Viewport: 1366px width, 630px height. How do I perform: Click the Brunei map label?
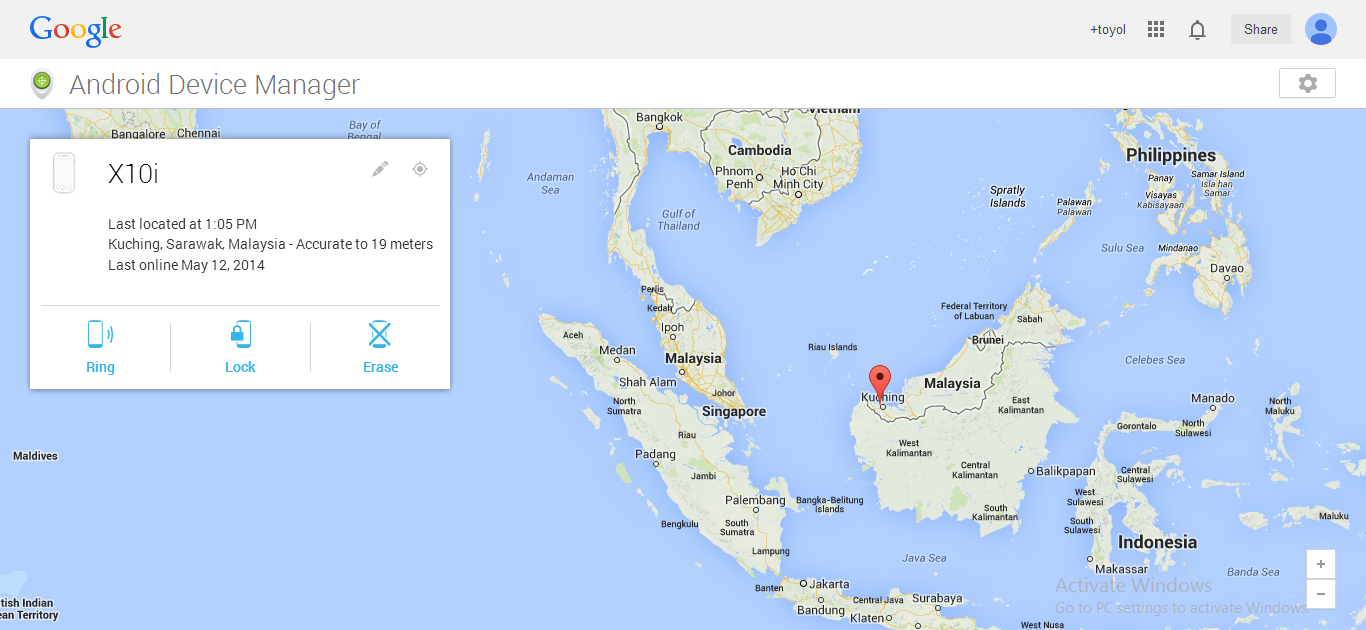click(x=987, y=340)
